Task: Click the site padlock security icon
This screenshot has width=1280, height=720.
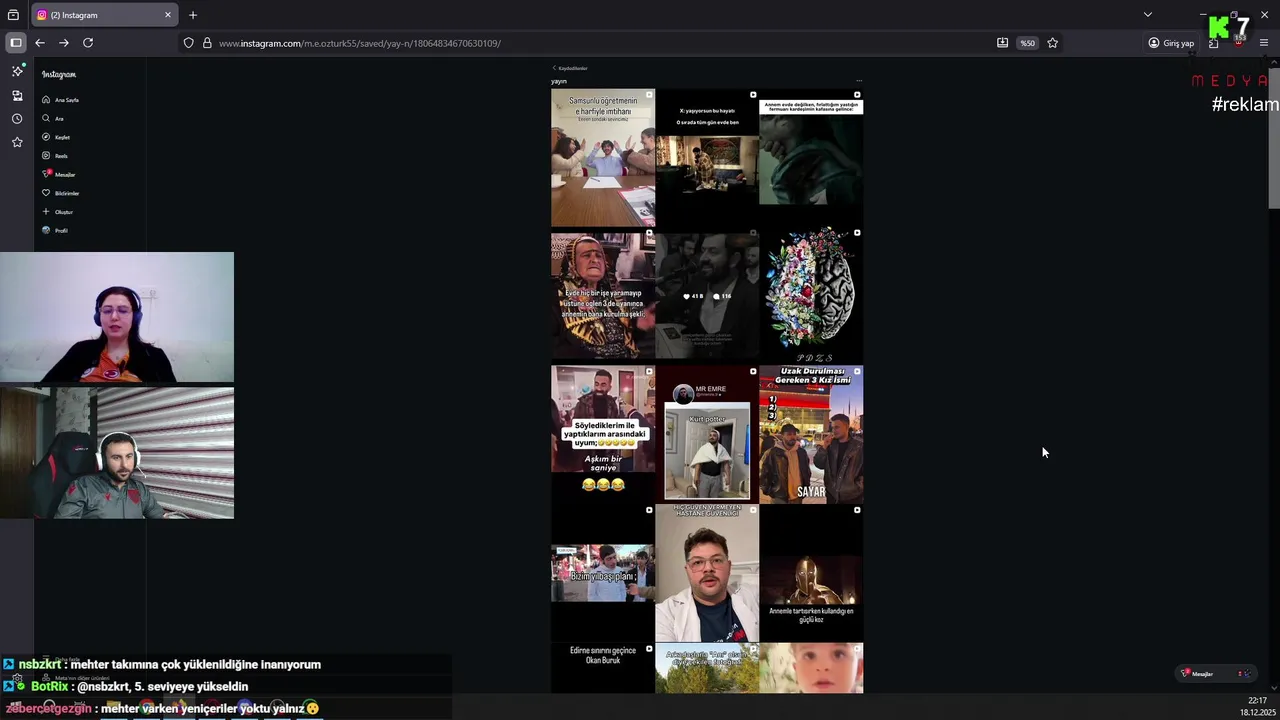Action: click(x=207, y=43)
